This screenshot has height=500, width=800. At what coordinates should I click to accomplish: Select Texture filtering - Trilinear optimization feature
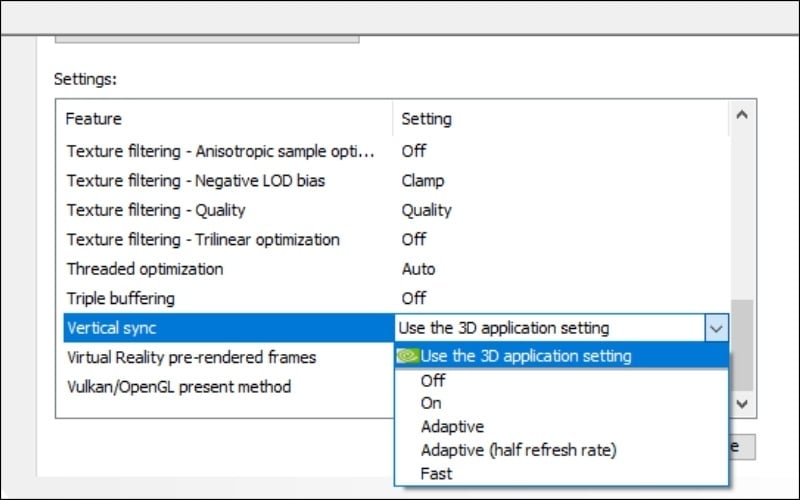(x=202, y=240)
